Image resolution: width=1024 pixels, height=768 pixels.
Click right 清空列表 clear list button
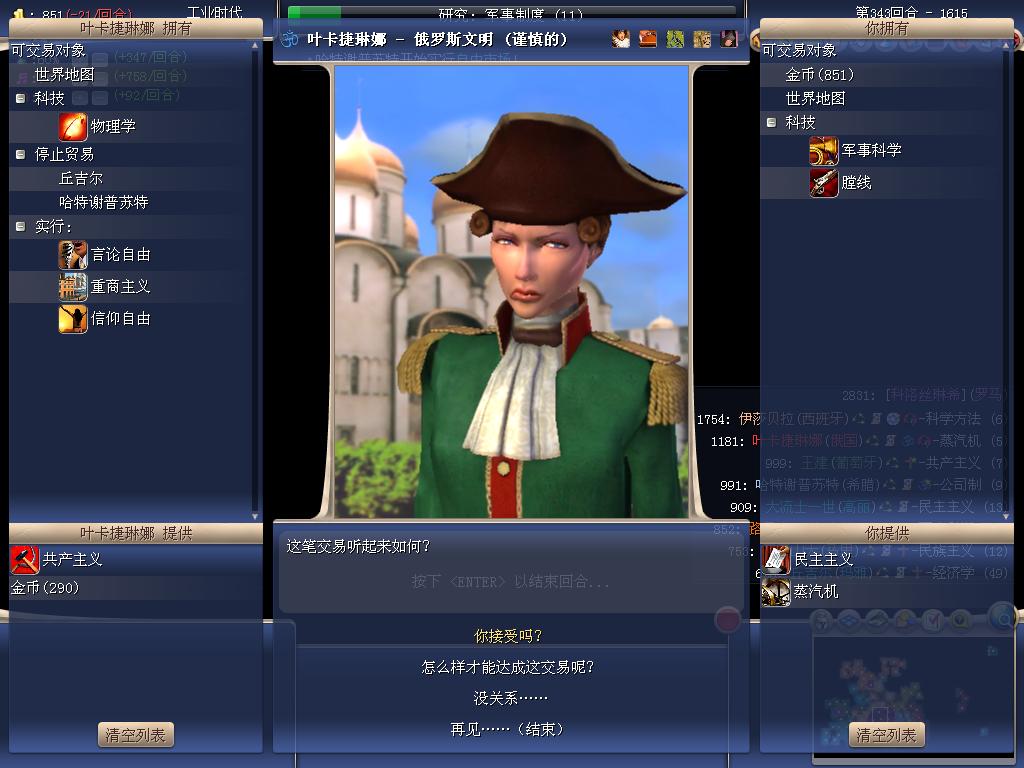pyautogui.click(x=887, y=735)
